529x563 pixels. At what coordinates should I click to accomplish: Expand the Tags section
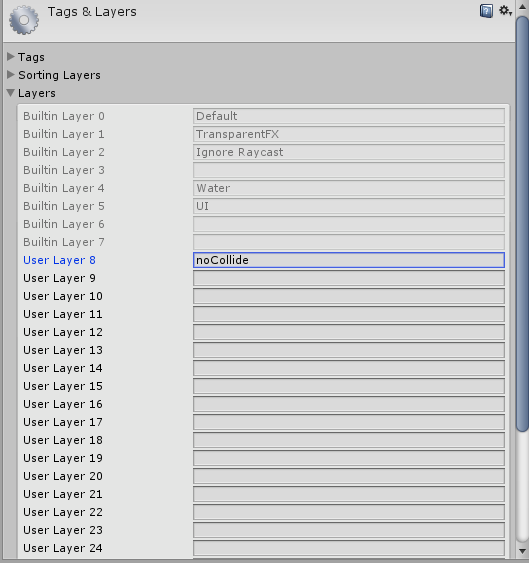[x=11, y=57]
